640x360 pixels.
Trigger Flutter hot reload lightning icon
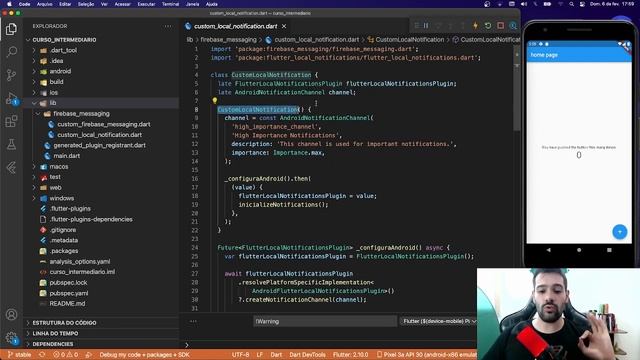475,26
